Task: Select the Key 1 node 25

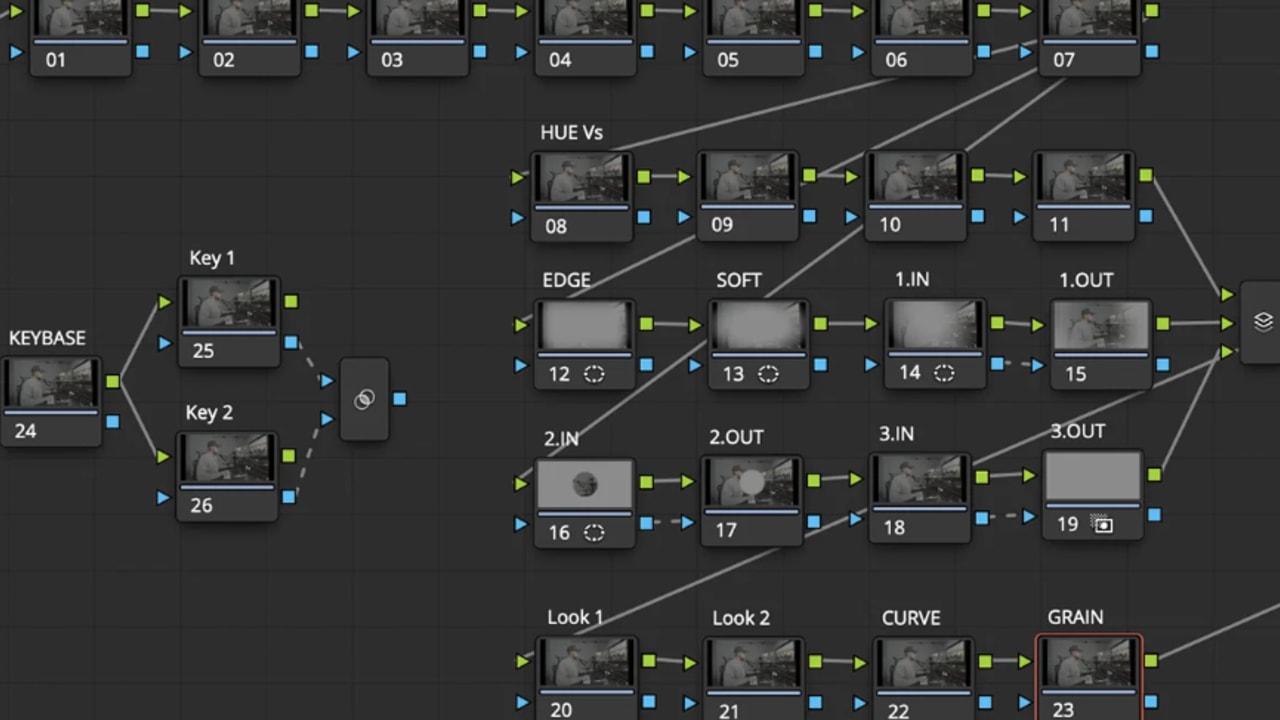Action: [x=229, y=321]
